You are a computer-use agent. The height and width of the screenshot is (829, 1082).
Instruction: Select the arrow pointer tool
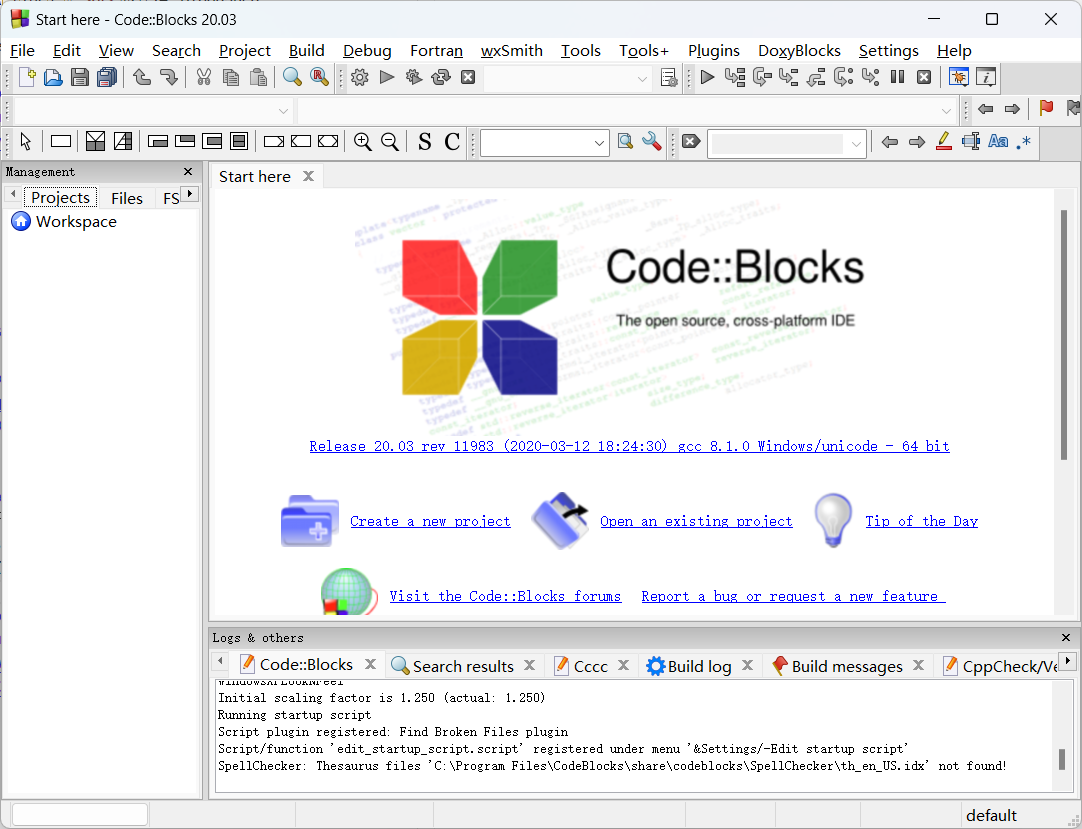point(26,142)
